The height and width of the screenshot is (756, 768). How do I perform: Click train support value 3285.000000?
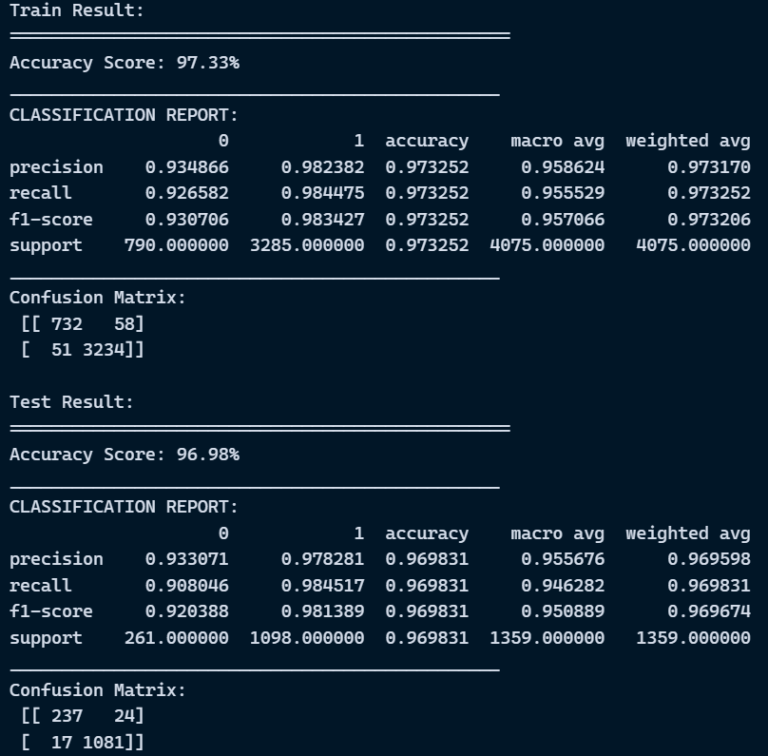click(x=307, y=245)
